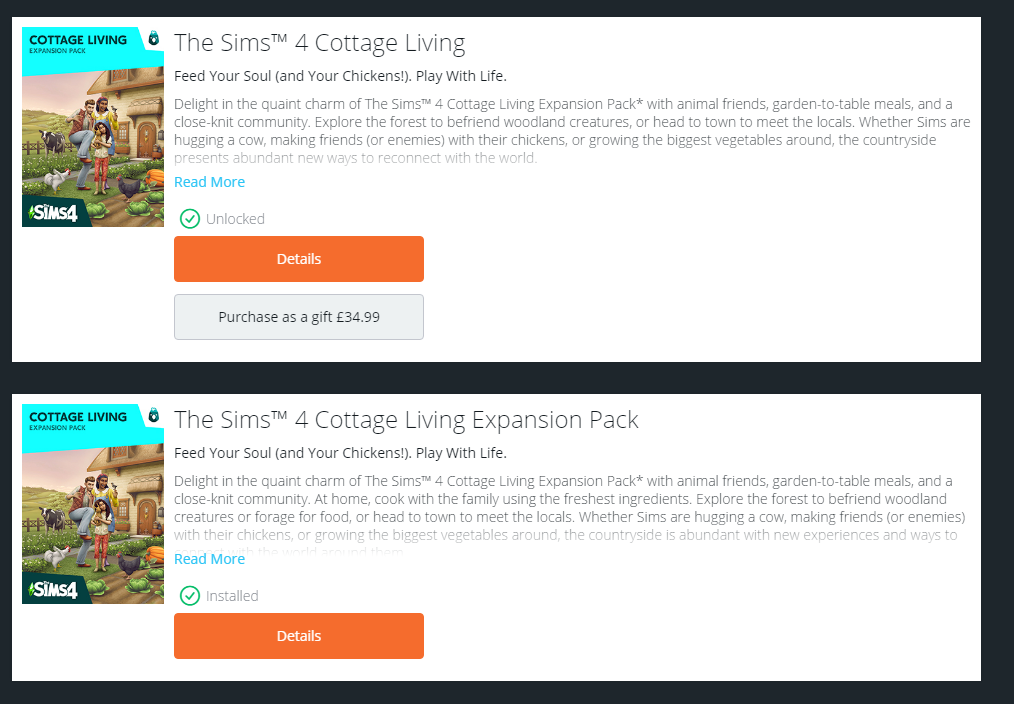
Task: Click the Sims 4 logo on the second cover
Action: pos(54,589)
